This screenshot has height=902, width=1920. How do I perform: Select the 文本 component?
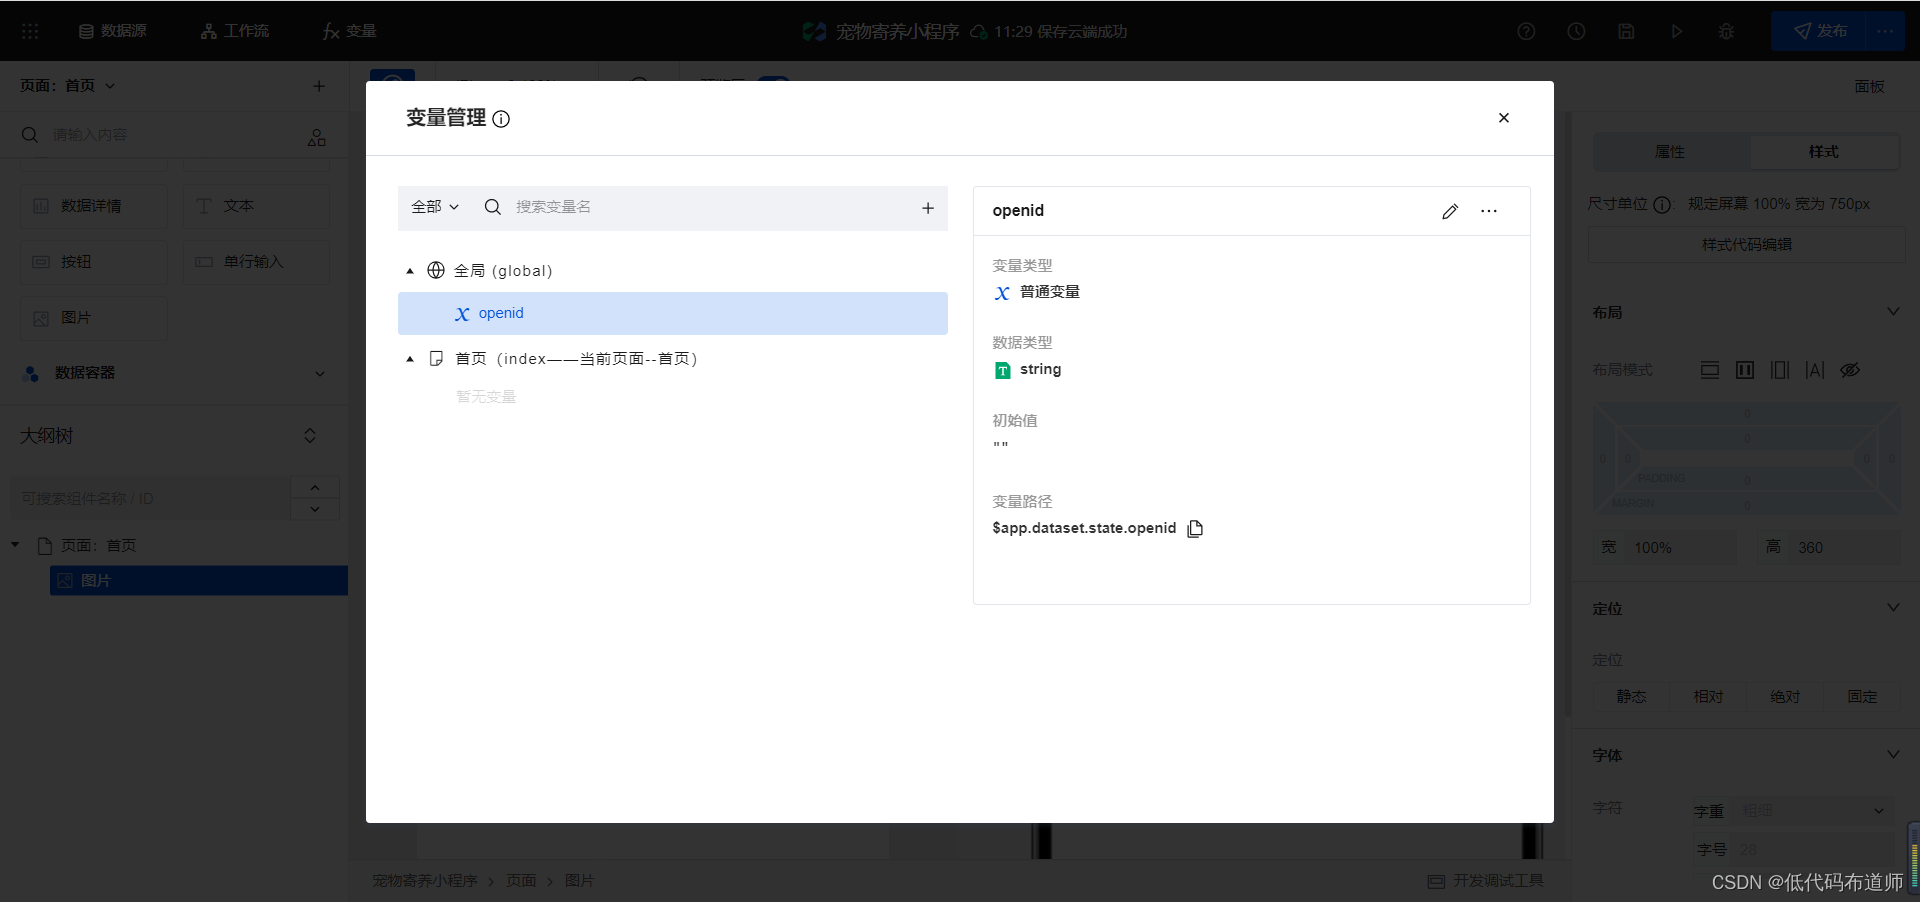(x=256, y=206)
